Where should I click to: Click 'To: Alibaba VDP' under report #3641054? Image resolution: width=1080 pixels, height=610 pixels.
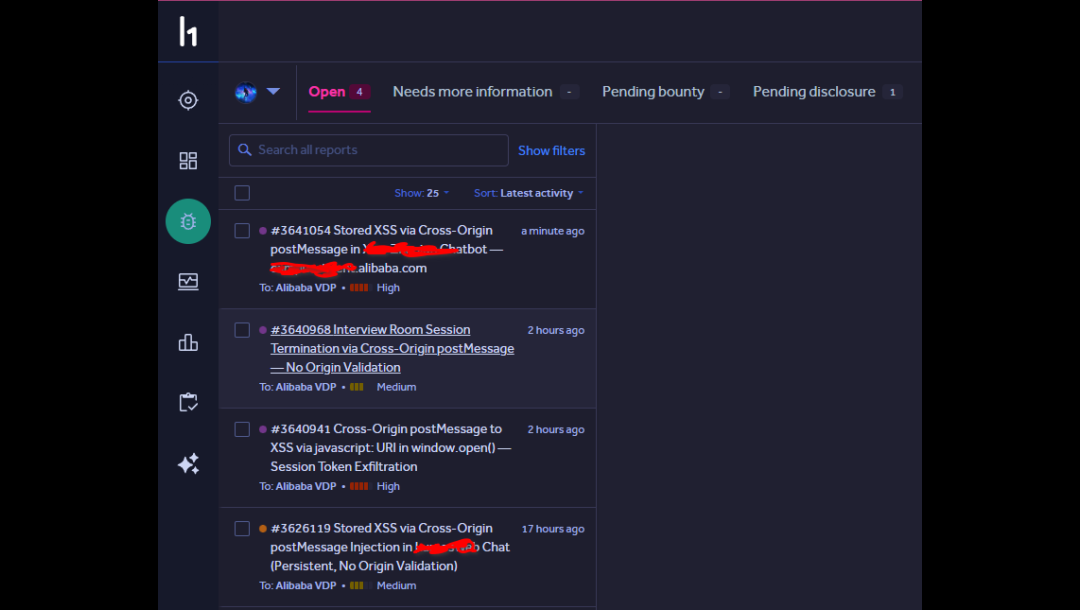pyautogui.click(x=298, y=288)
